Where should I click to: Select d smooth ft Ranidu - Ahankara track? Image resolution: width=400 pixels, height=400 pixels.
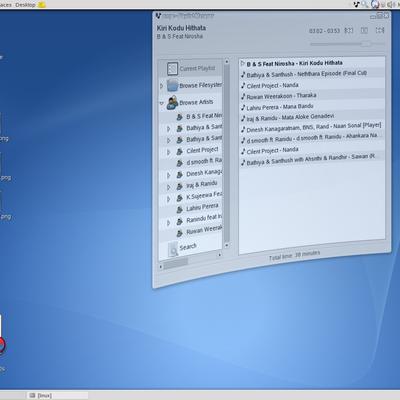tap(312, 138)
